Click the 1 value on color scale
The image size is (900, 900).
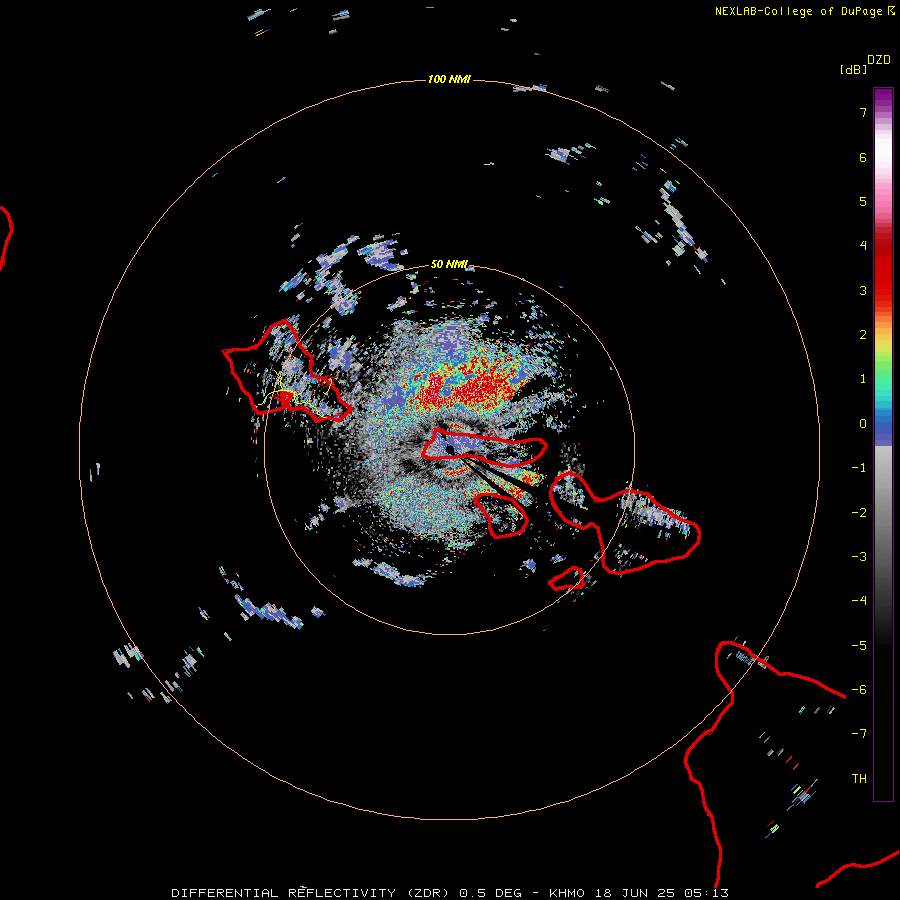(x=863, y=379)
